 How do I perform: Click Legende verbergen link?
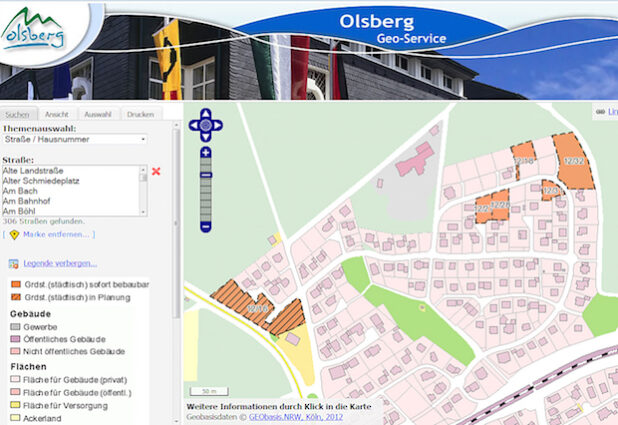coord(60,263)
